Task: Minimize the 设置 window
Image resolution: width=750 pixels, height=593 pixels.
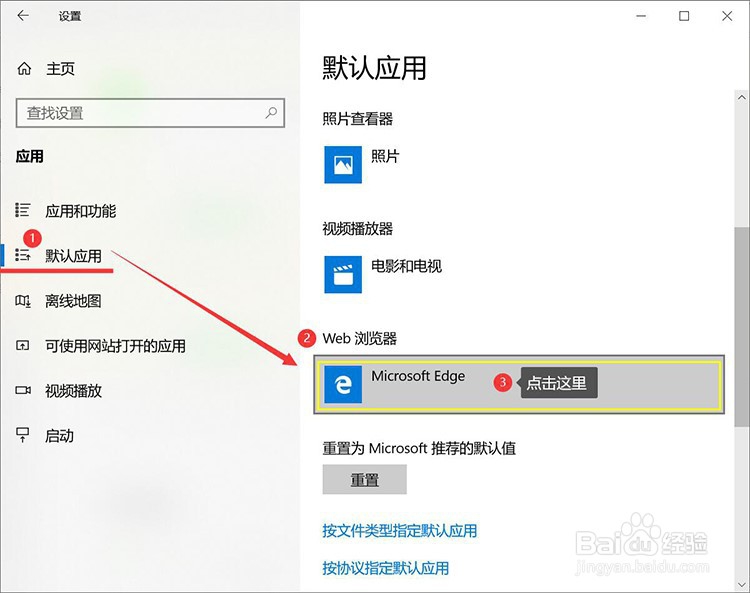Action: 641,16
